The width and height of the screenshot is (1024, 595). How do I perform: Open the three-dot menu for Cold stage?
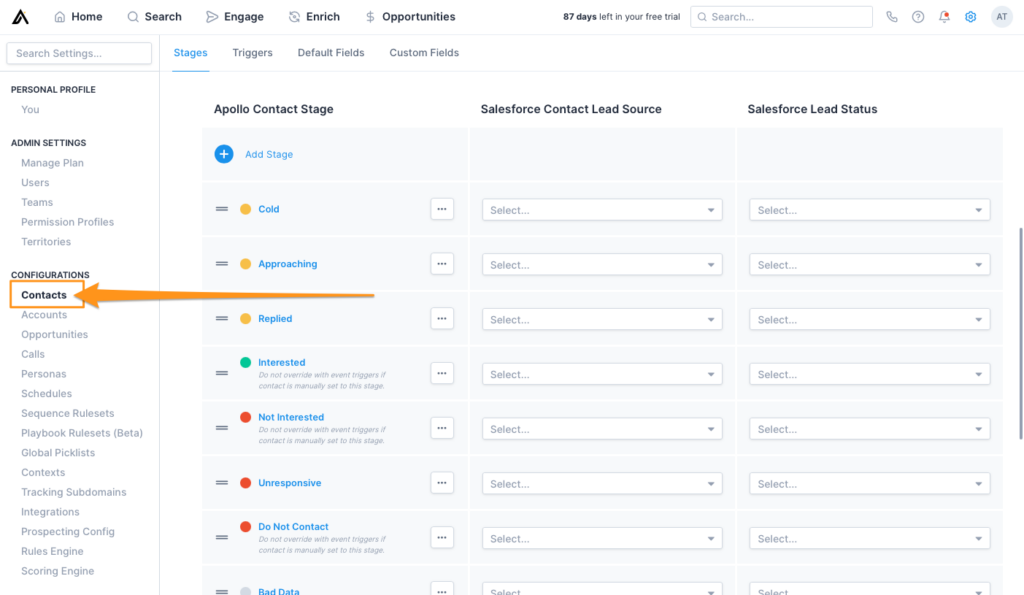click(x=442, y=209)
